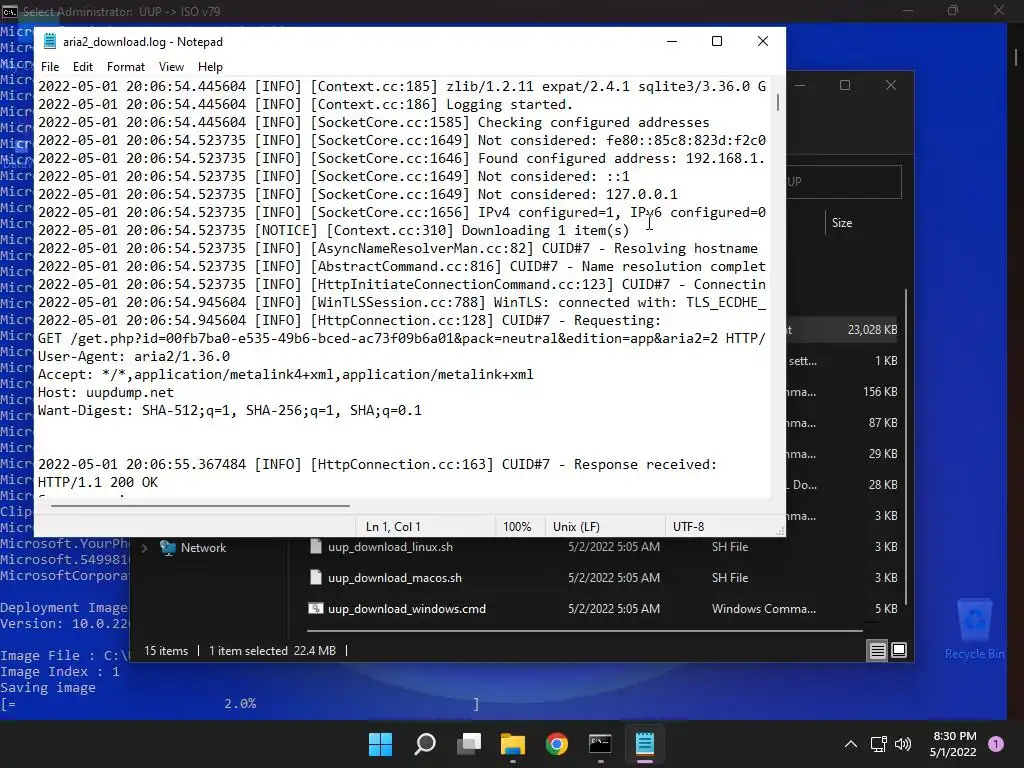The height and width of the screenshot is (768, 1024).
Task: Show hidden system tray icons
Action: pyautogui.click(x=851, y=744)
